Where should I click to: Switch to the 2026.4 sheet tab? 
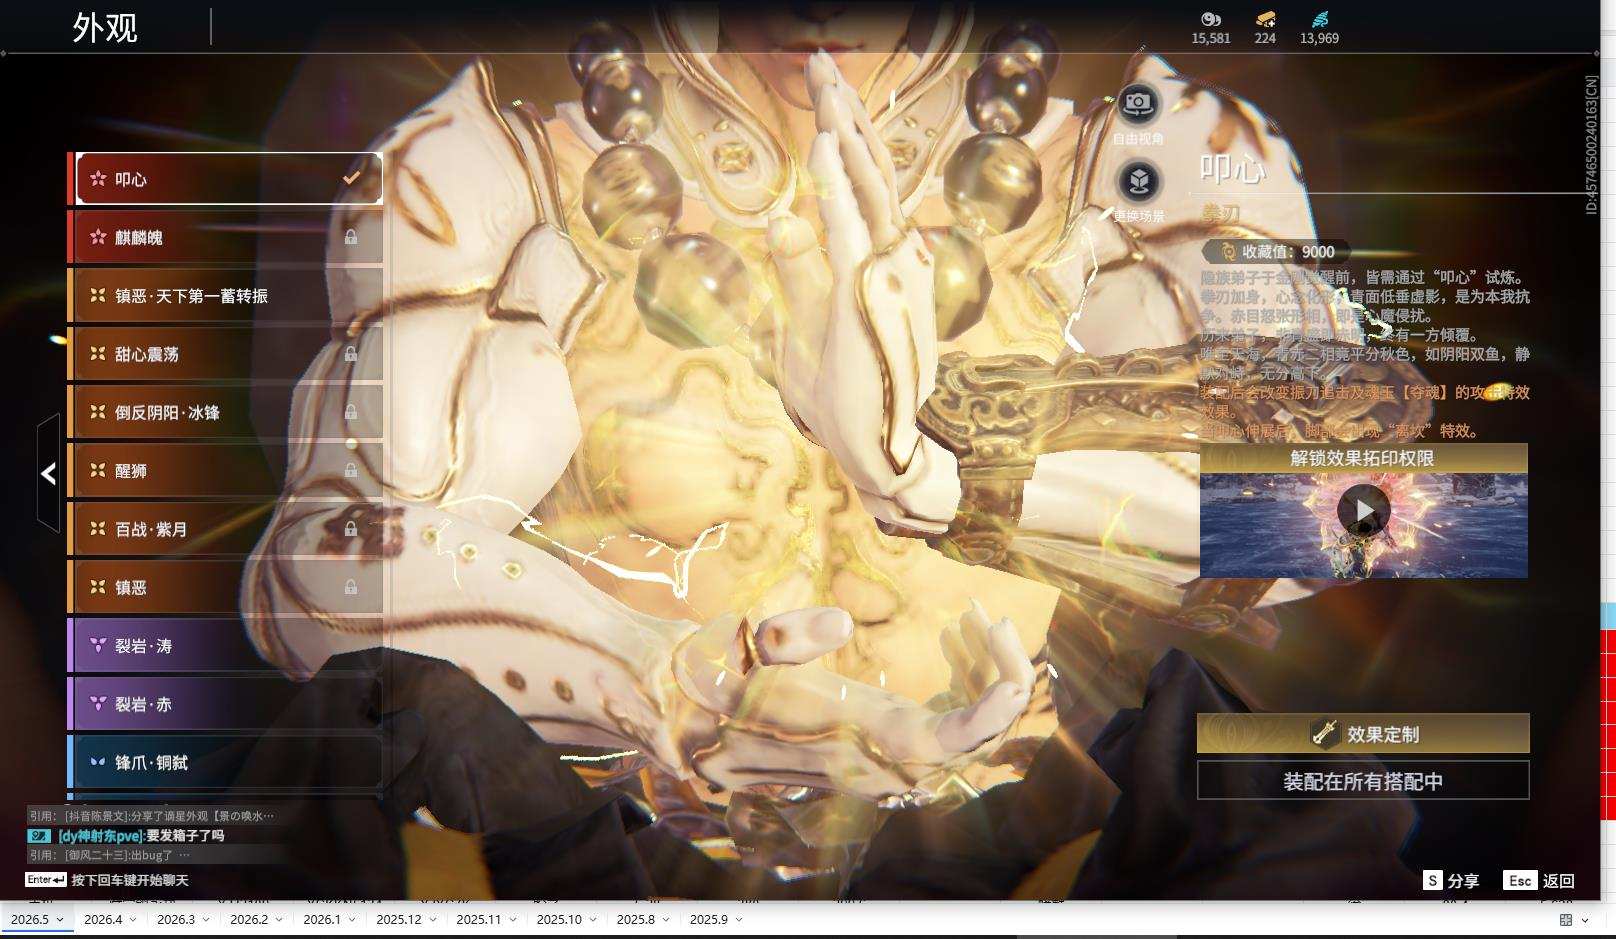pyautogui.click(x=103, y=919)
